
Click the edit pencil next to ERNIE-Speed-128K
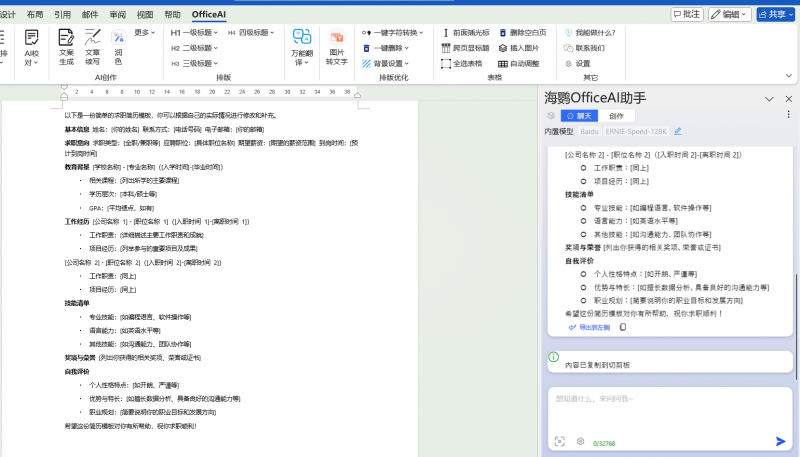click(678, 131)
